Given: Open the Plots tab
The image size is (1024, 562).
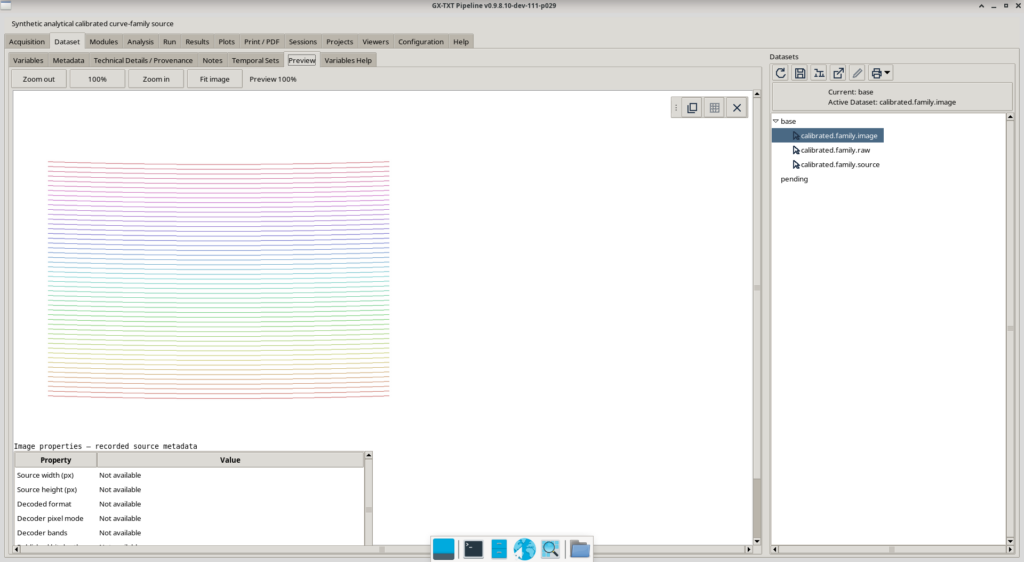Looking at the screenshot, I should [227, 42].
